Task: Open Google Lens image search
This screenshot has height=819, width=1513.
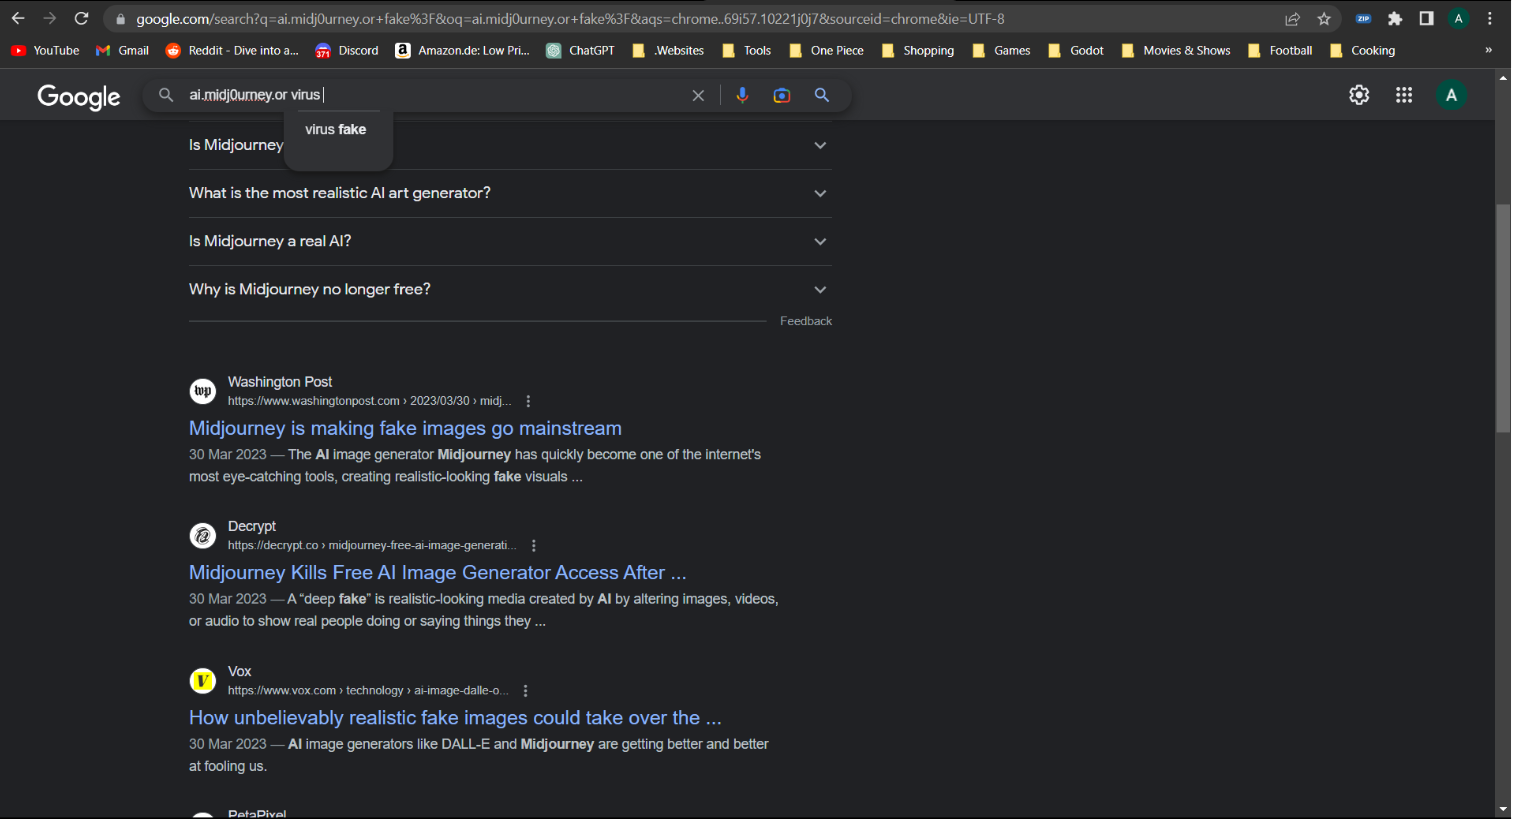Action: pos(782,95)
